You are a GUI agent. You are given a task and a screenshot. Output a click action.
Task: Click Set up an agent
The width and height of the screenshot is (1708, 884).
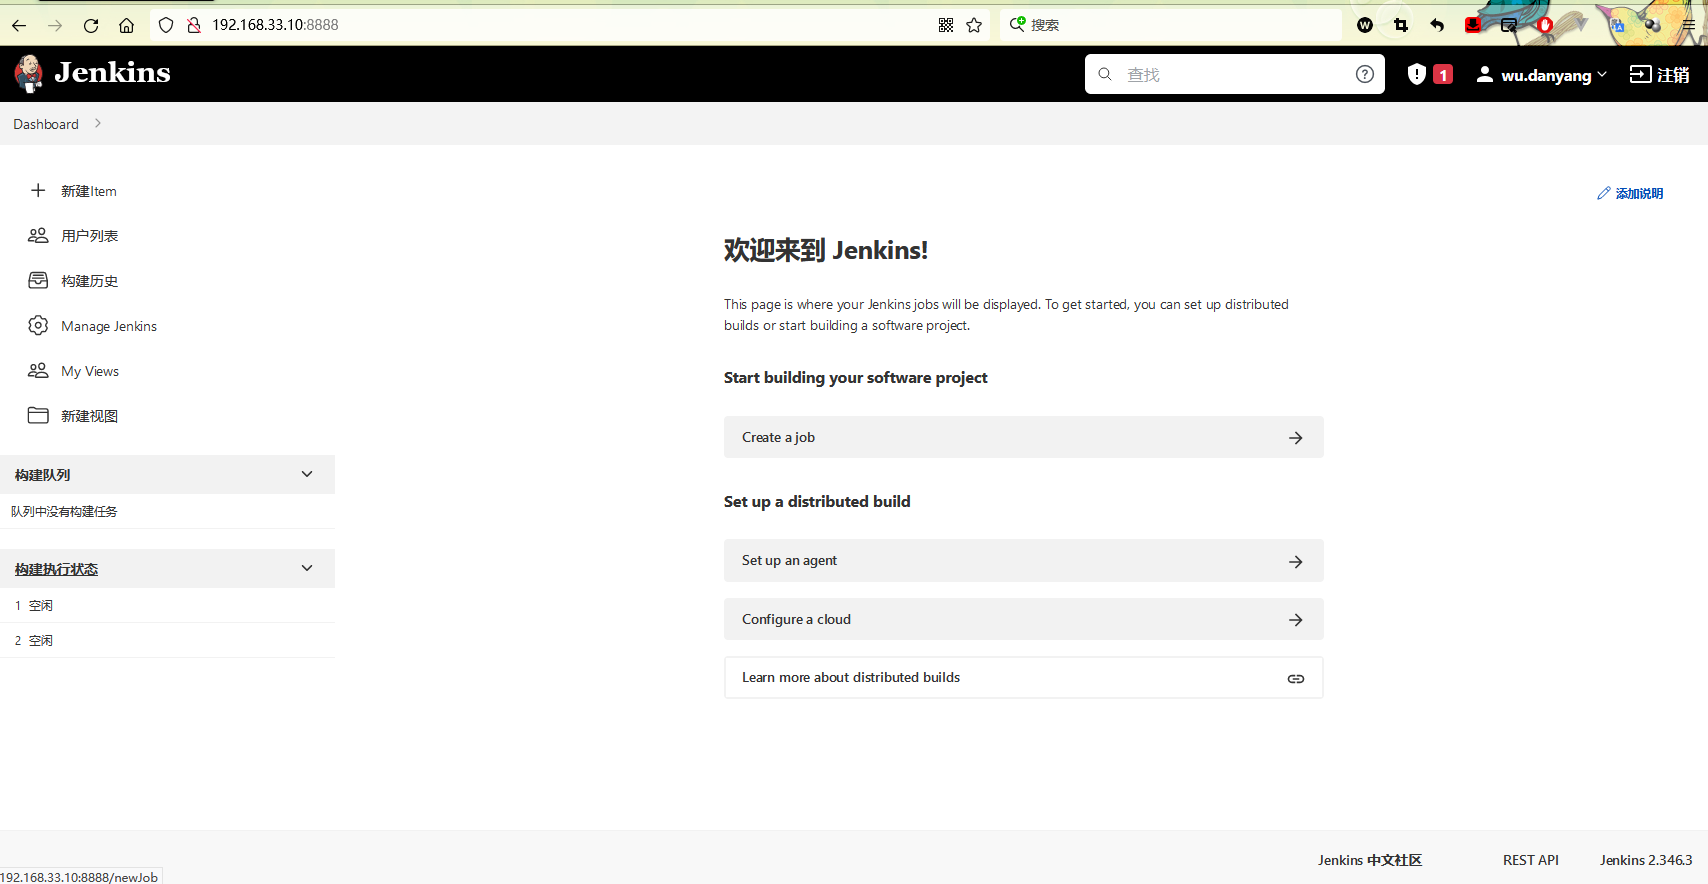1022,561
